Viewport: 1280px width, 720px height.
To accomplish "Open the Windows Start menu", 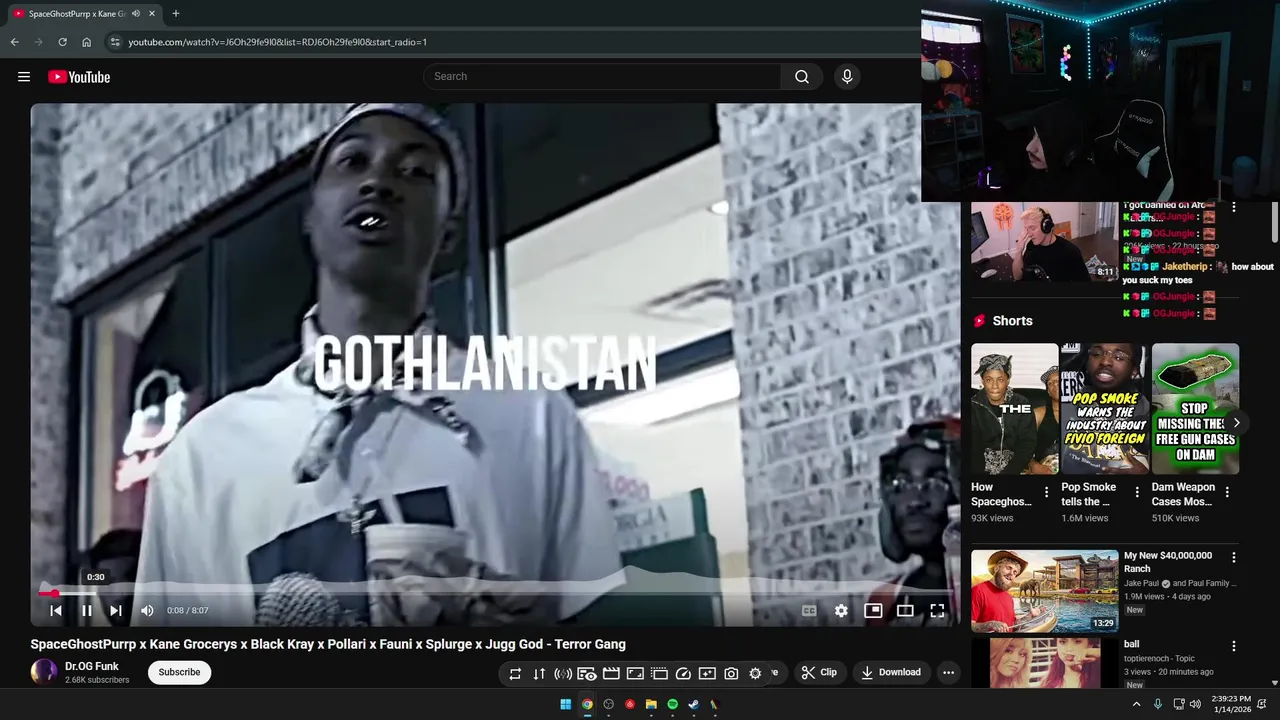I will click(x=565, y=704).
